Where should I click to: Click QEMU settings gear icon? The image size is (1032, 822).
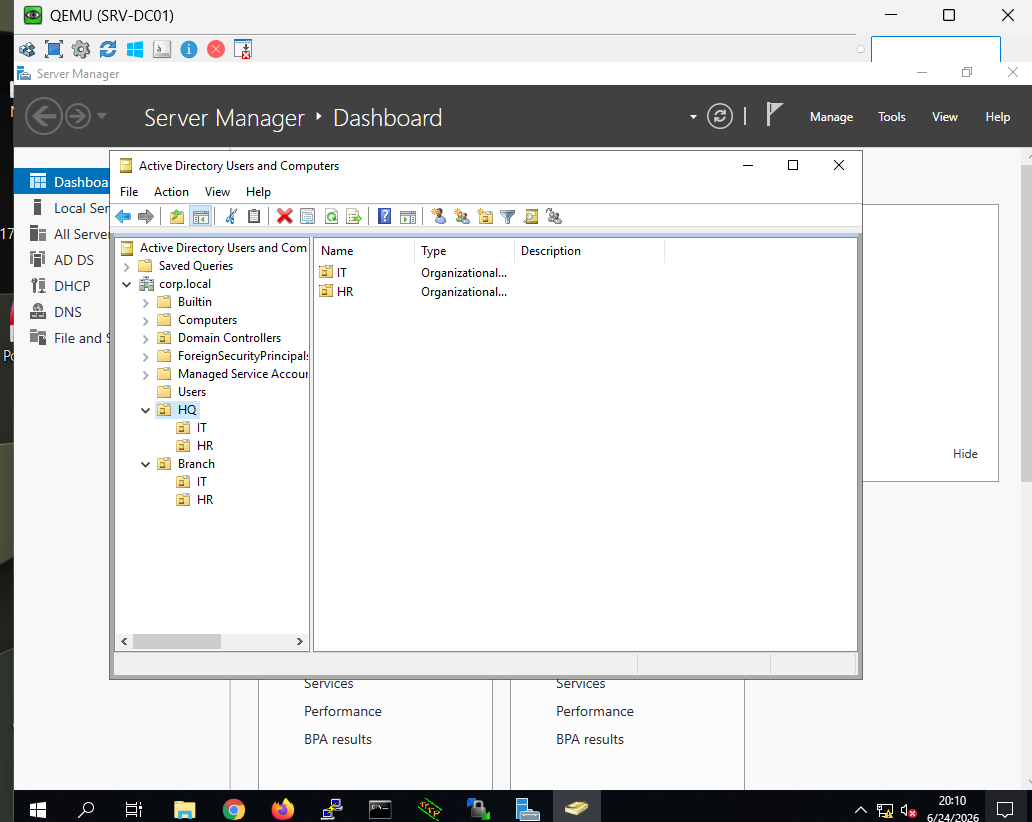click(81, 49)
